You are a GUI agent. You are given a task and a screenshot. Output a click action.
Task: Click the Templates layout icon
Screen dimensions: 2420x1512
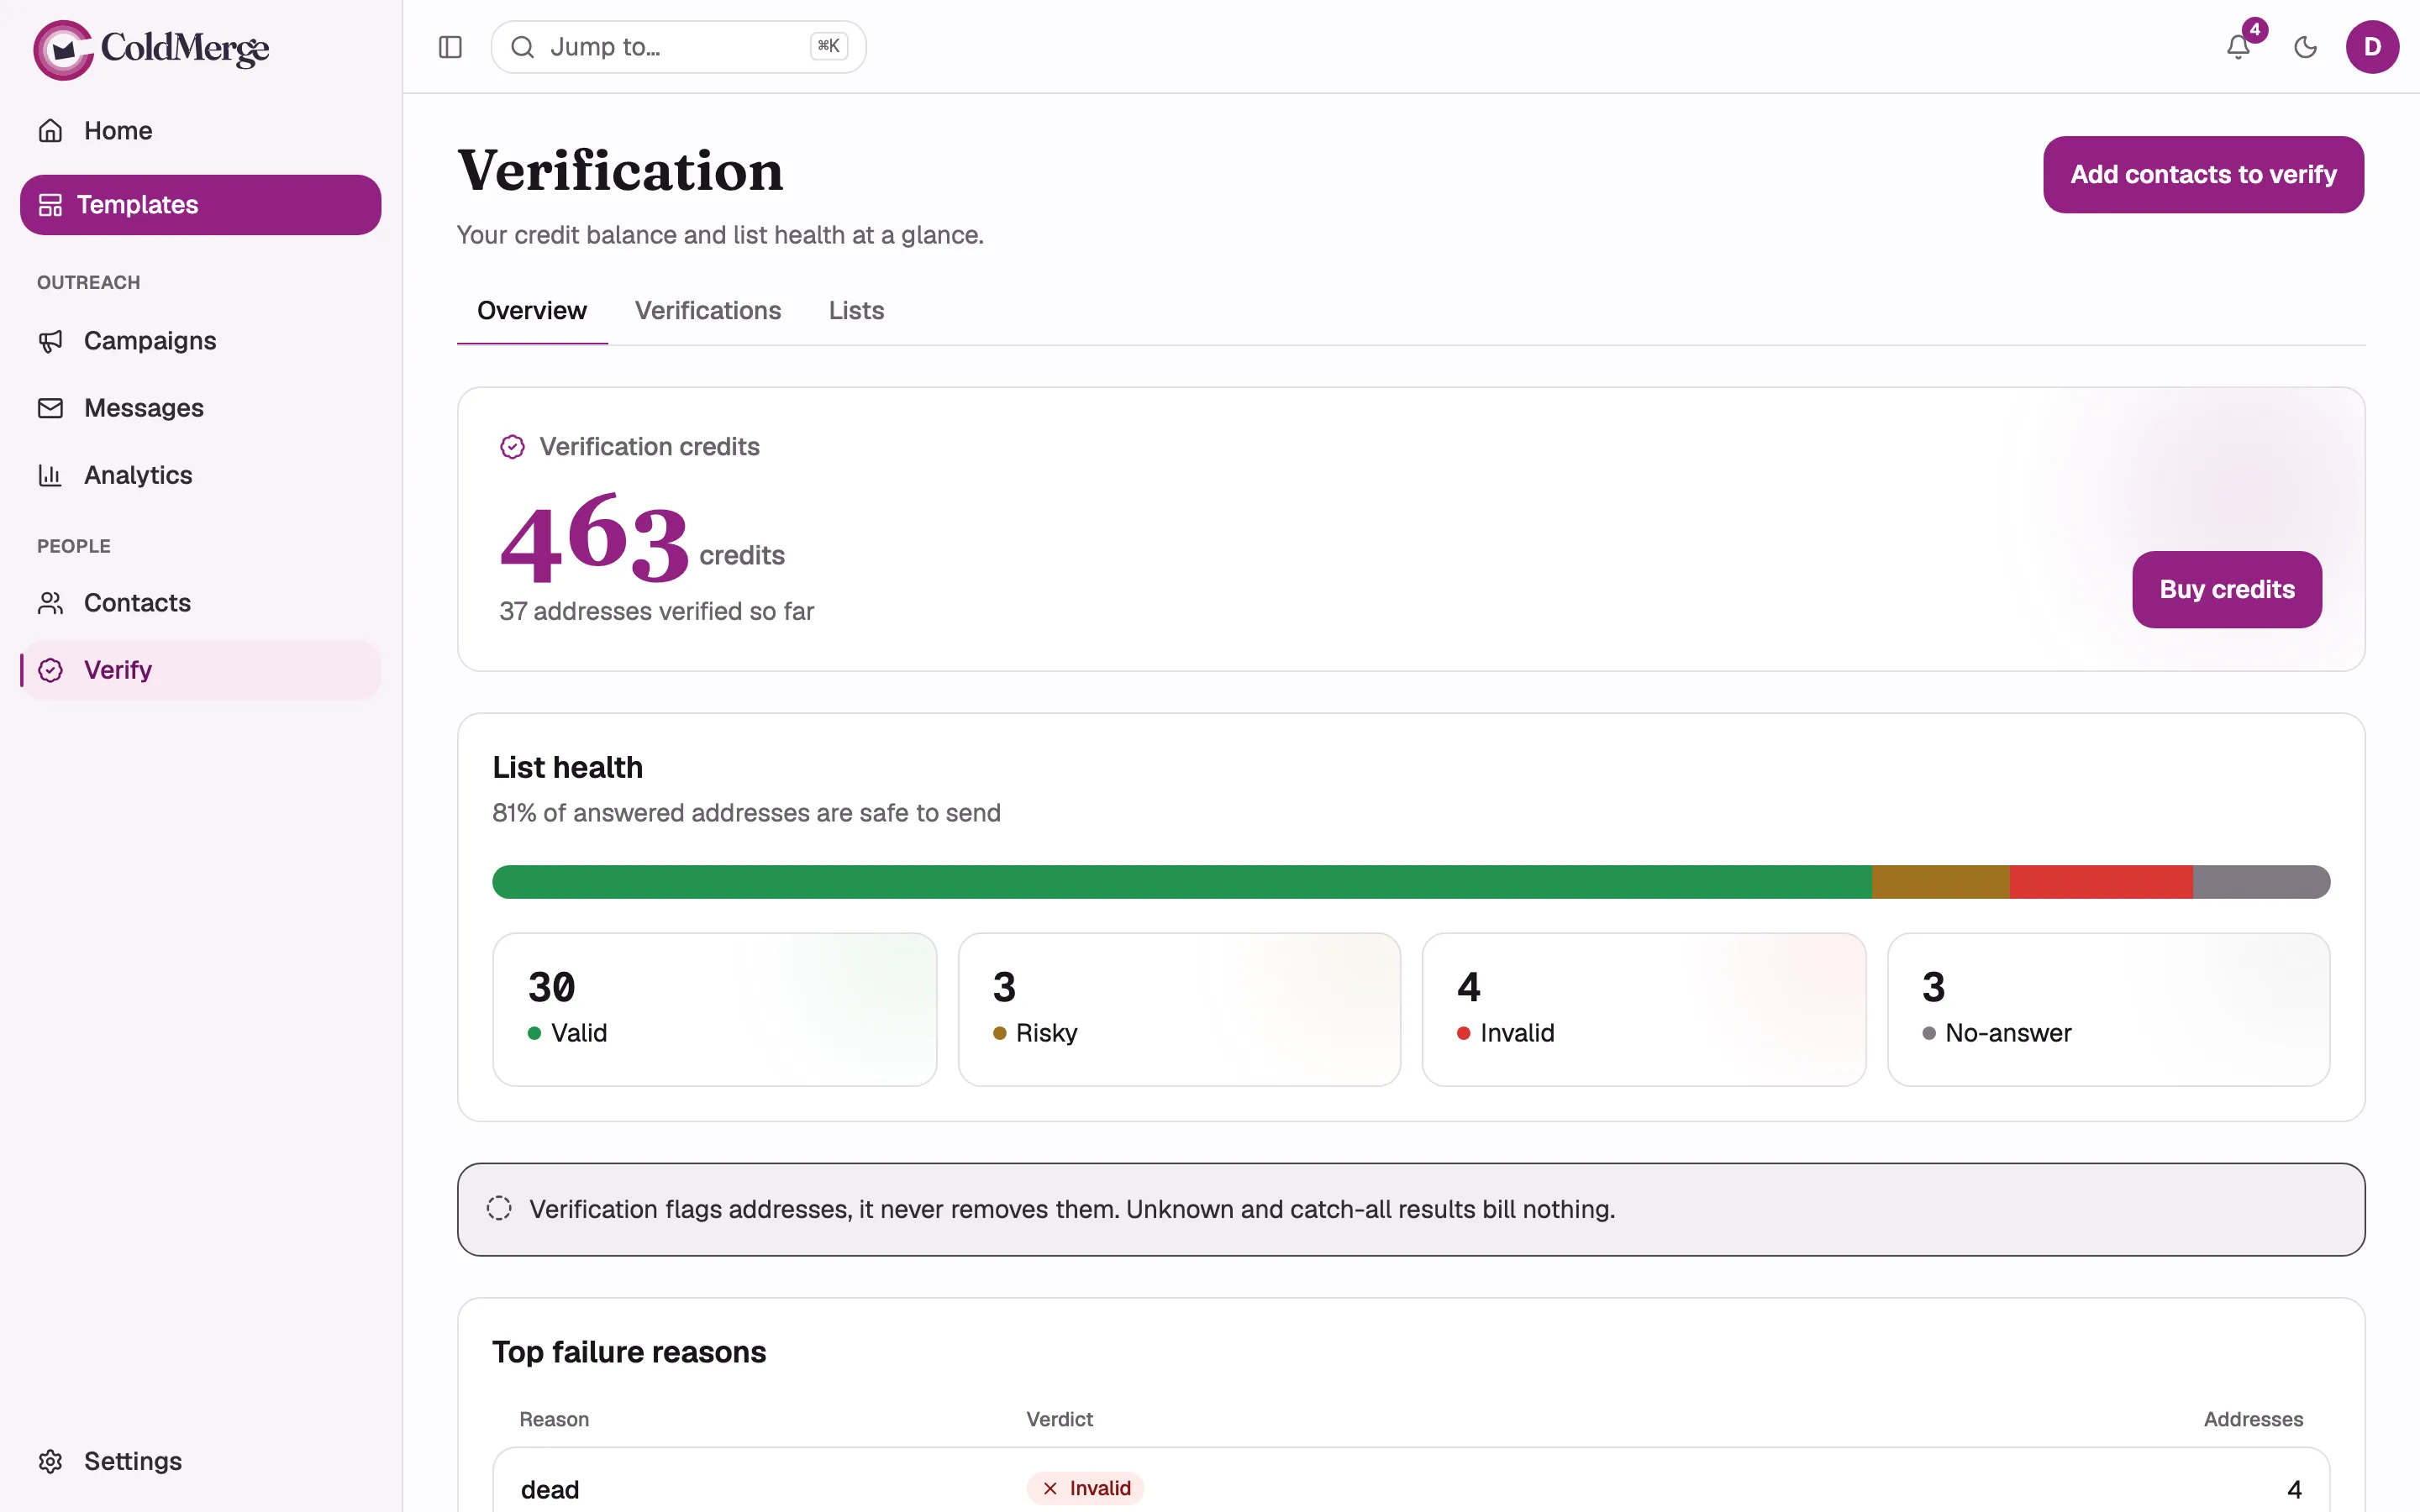50,205
